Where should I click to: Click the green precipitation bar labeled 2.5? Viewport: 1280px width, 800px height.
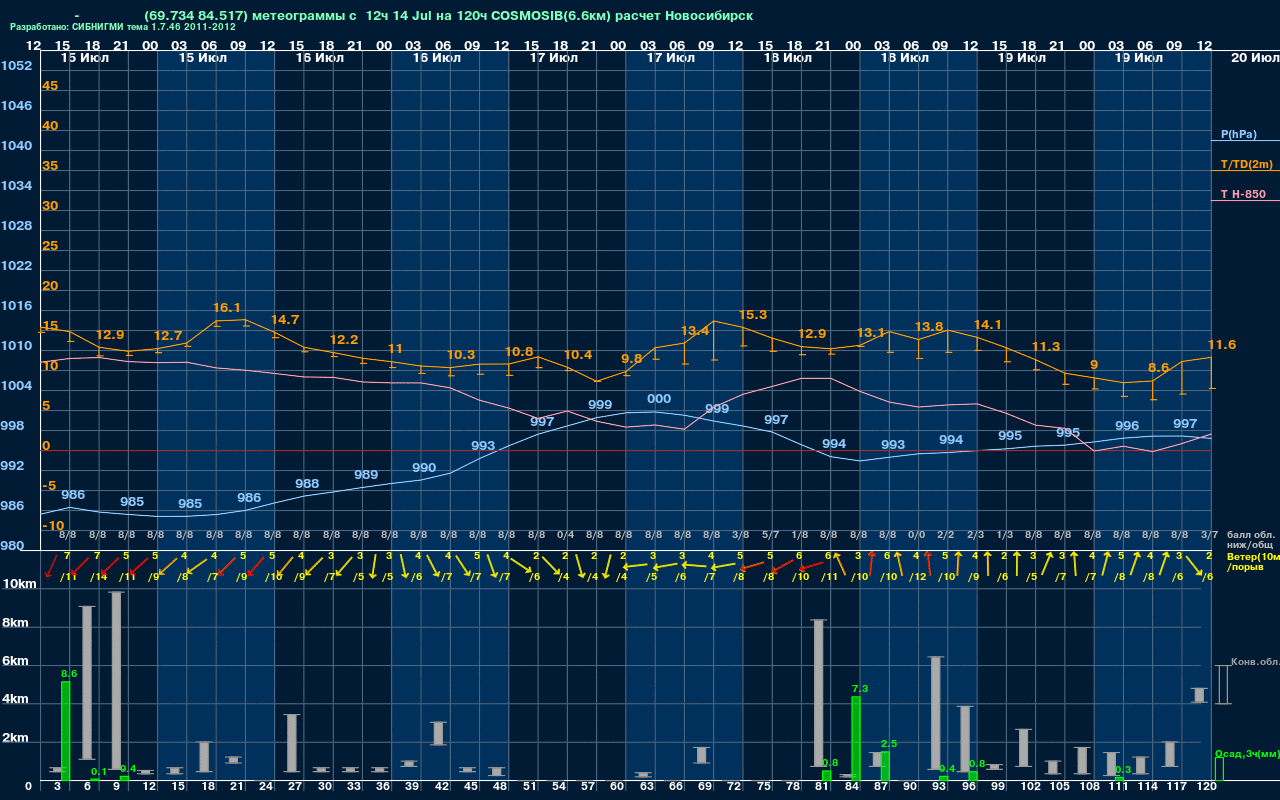click(885, 766)
